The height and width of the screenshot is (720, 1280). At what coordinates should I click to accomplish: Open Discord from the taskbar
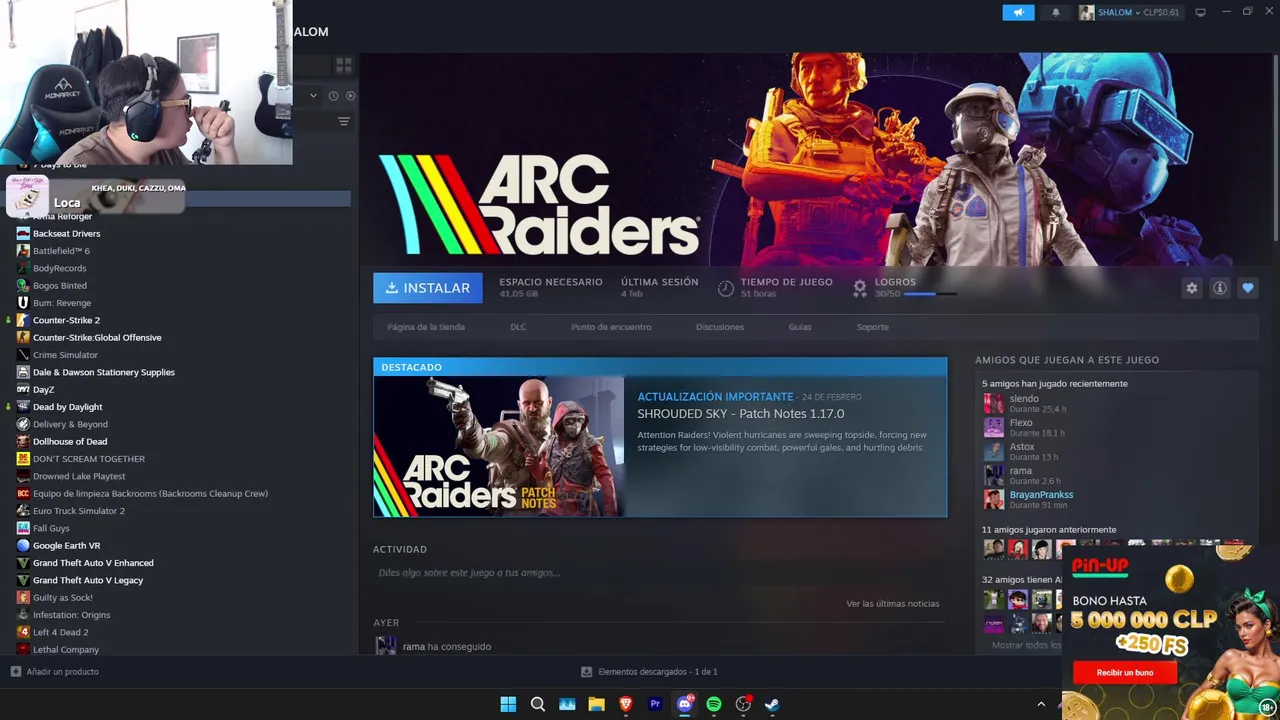[685, 704]
